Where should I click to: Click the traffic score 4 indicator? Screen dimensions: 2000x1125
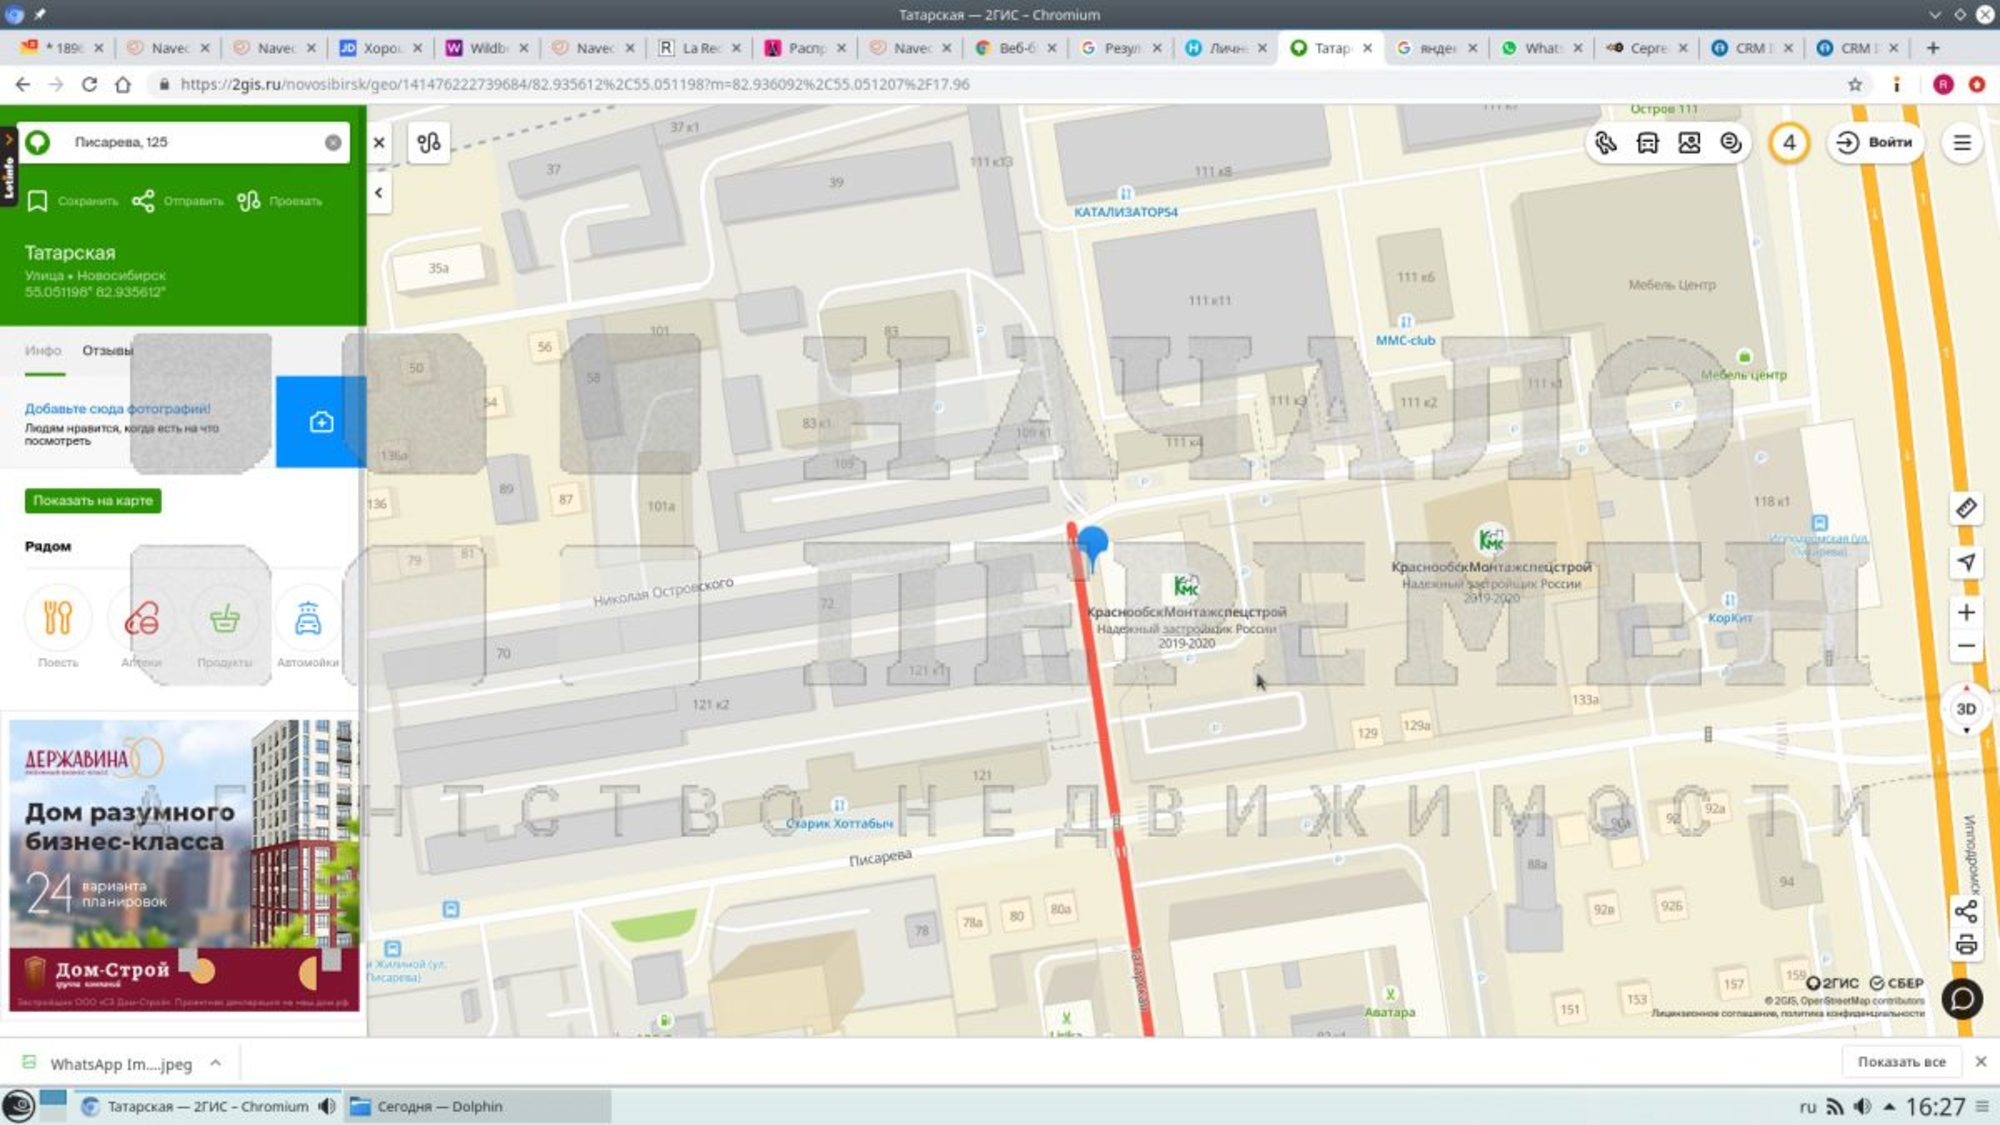tap(1789, 143)
